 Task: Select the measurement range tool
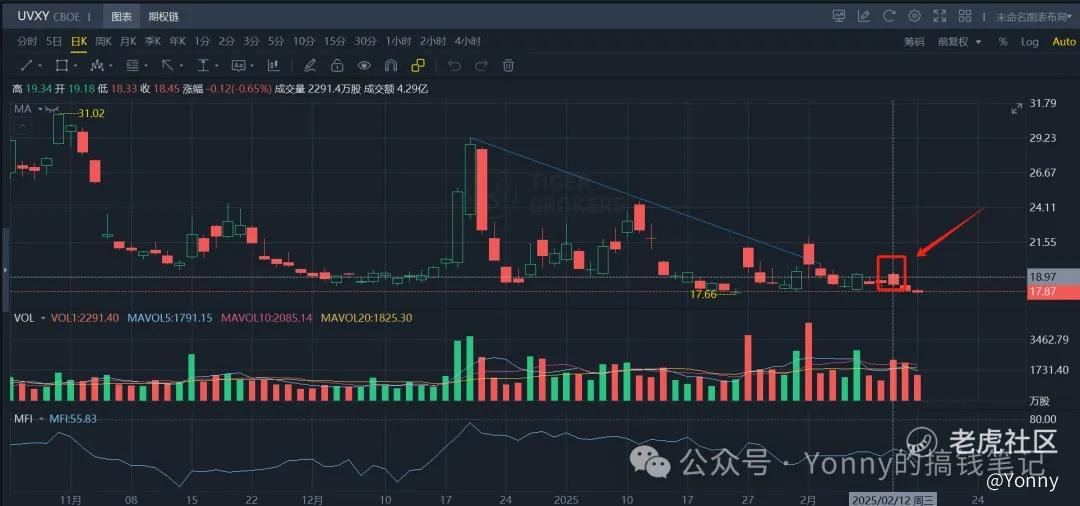click(x=203, y=65)
